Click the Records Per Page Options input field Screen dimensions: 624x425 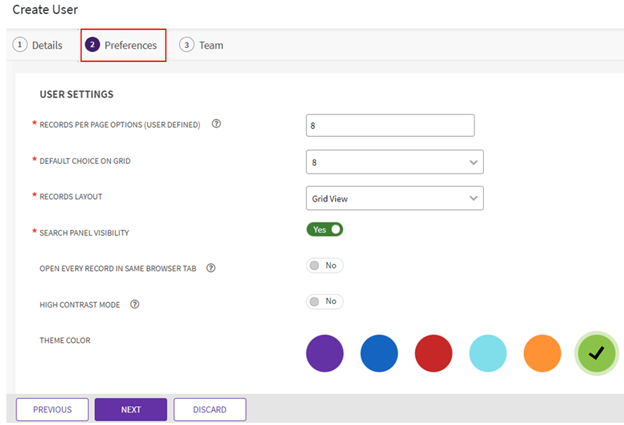coord(390,125)
